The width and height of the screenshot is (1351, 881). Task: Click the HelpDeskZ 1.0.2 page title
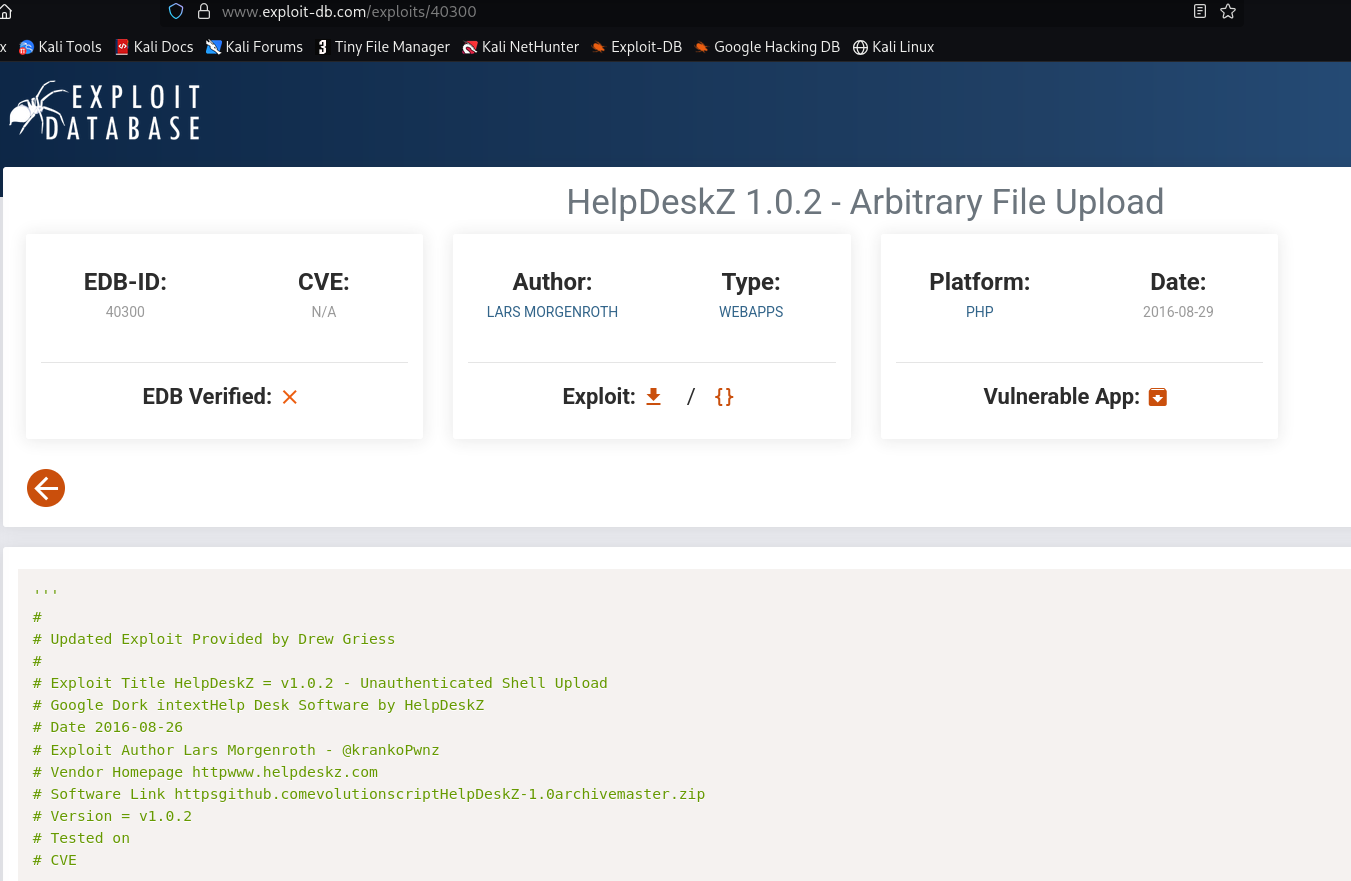(865, 202)
